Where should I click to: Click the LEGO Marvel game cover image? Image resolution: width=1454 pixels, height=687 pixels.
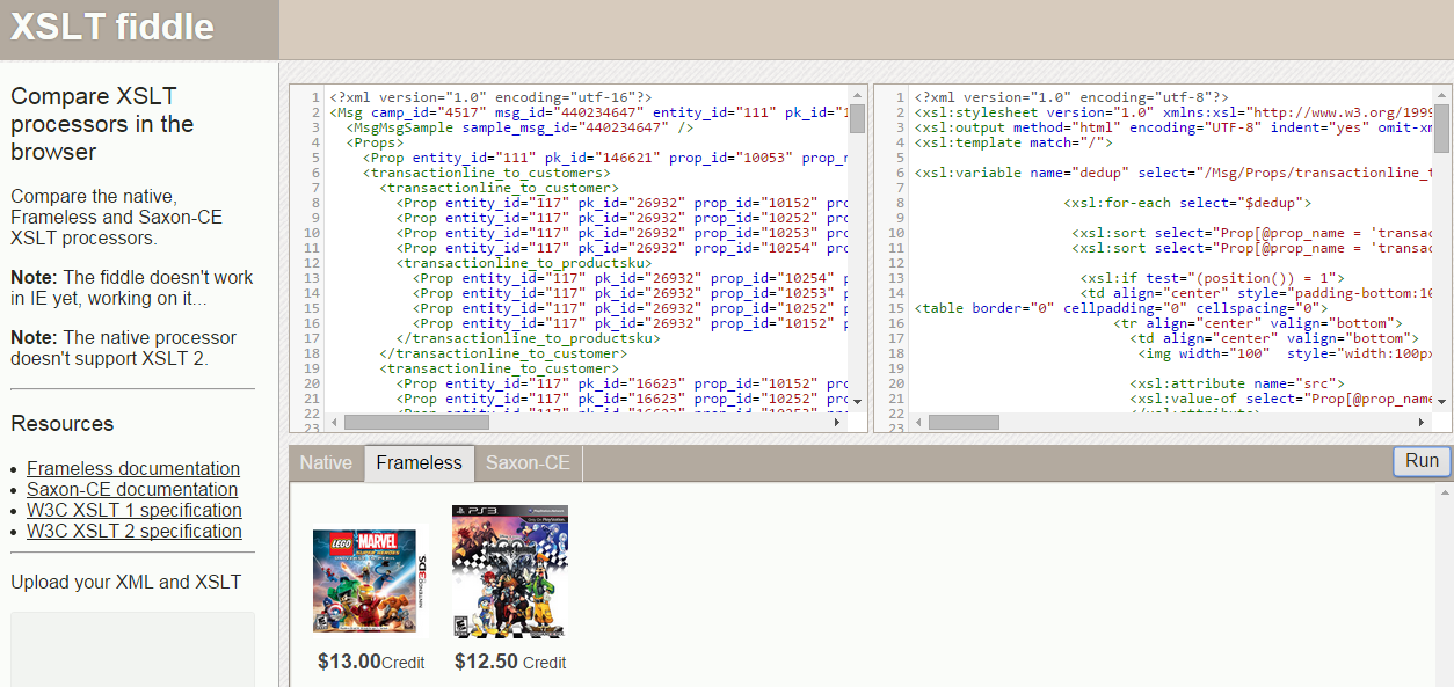370,581
